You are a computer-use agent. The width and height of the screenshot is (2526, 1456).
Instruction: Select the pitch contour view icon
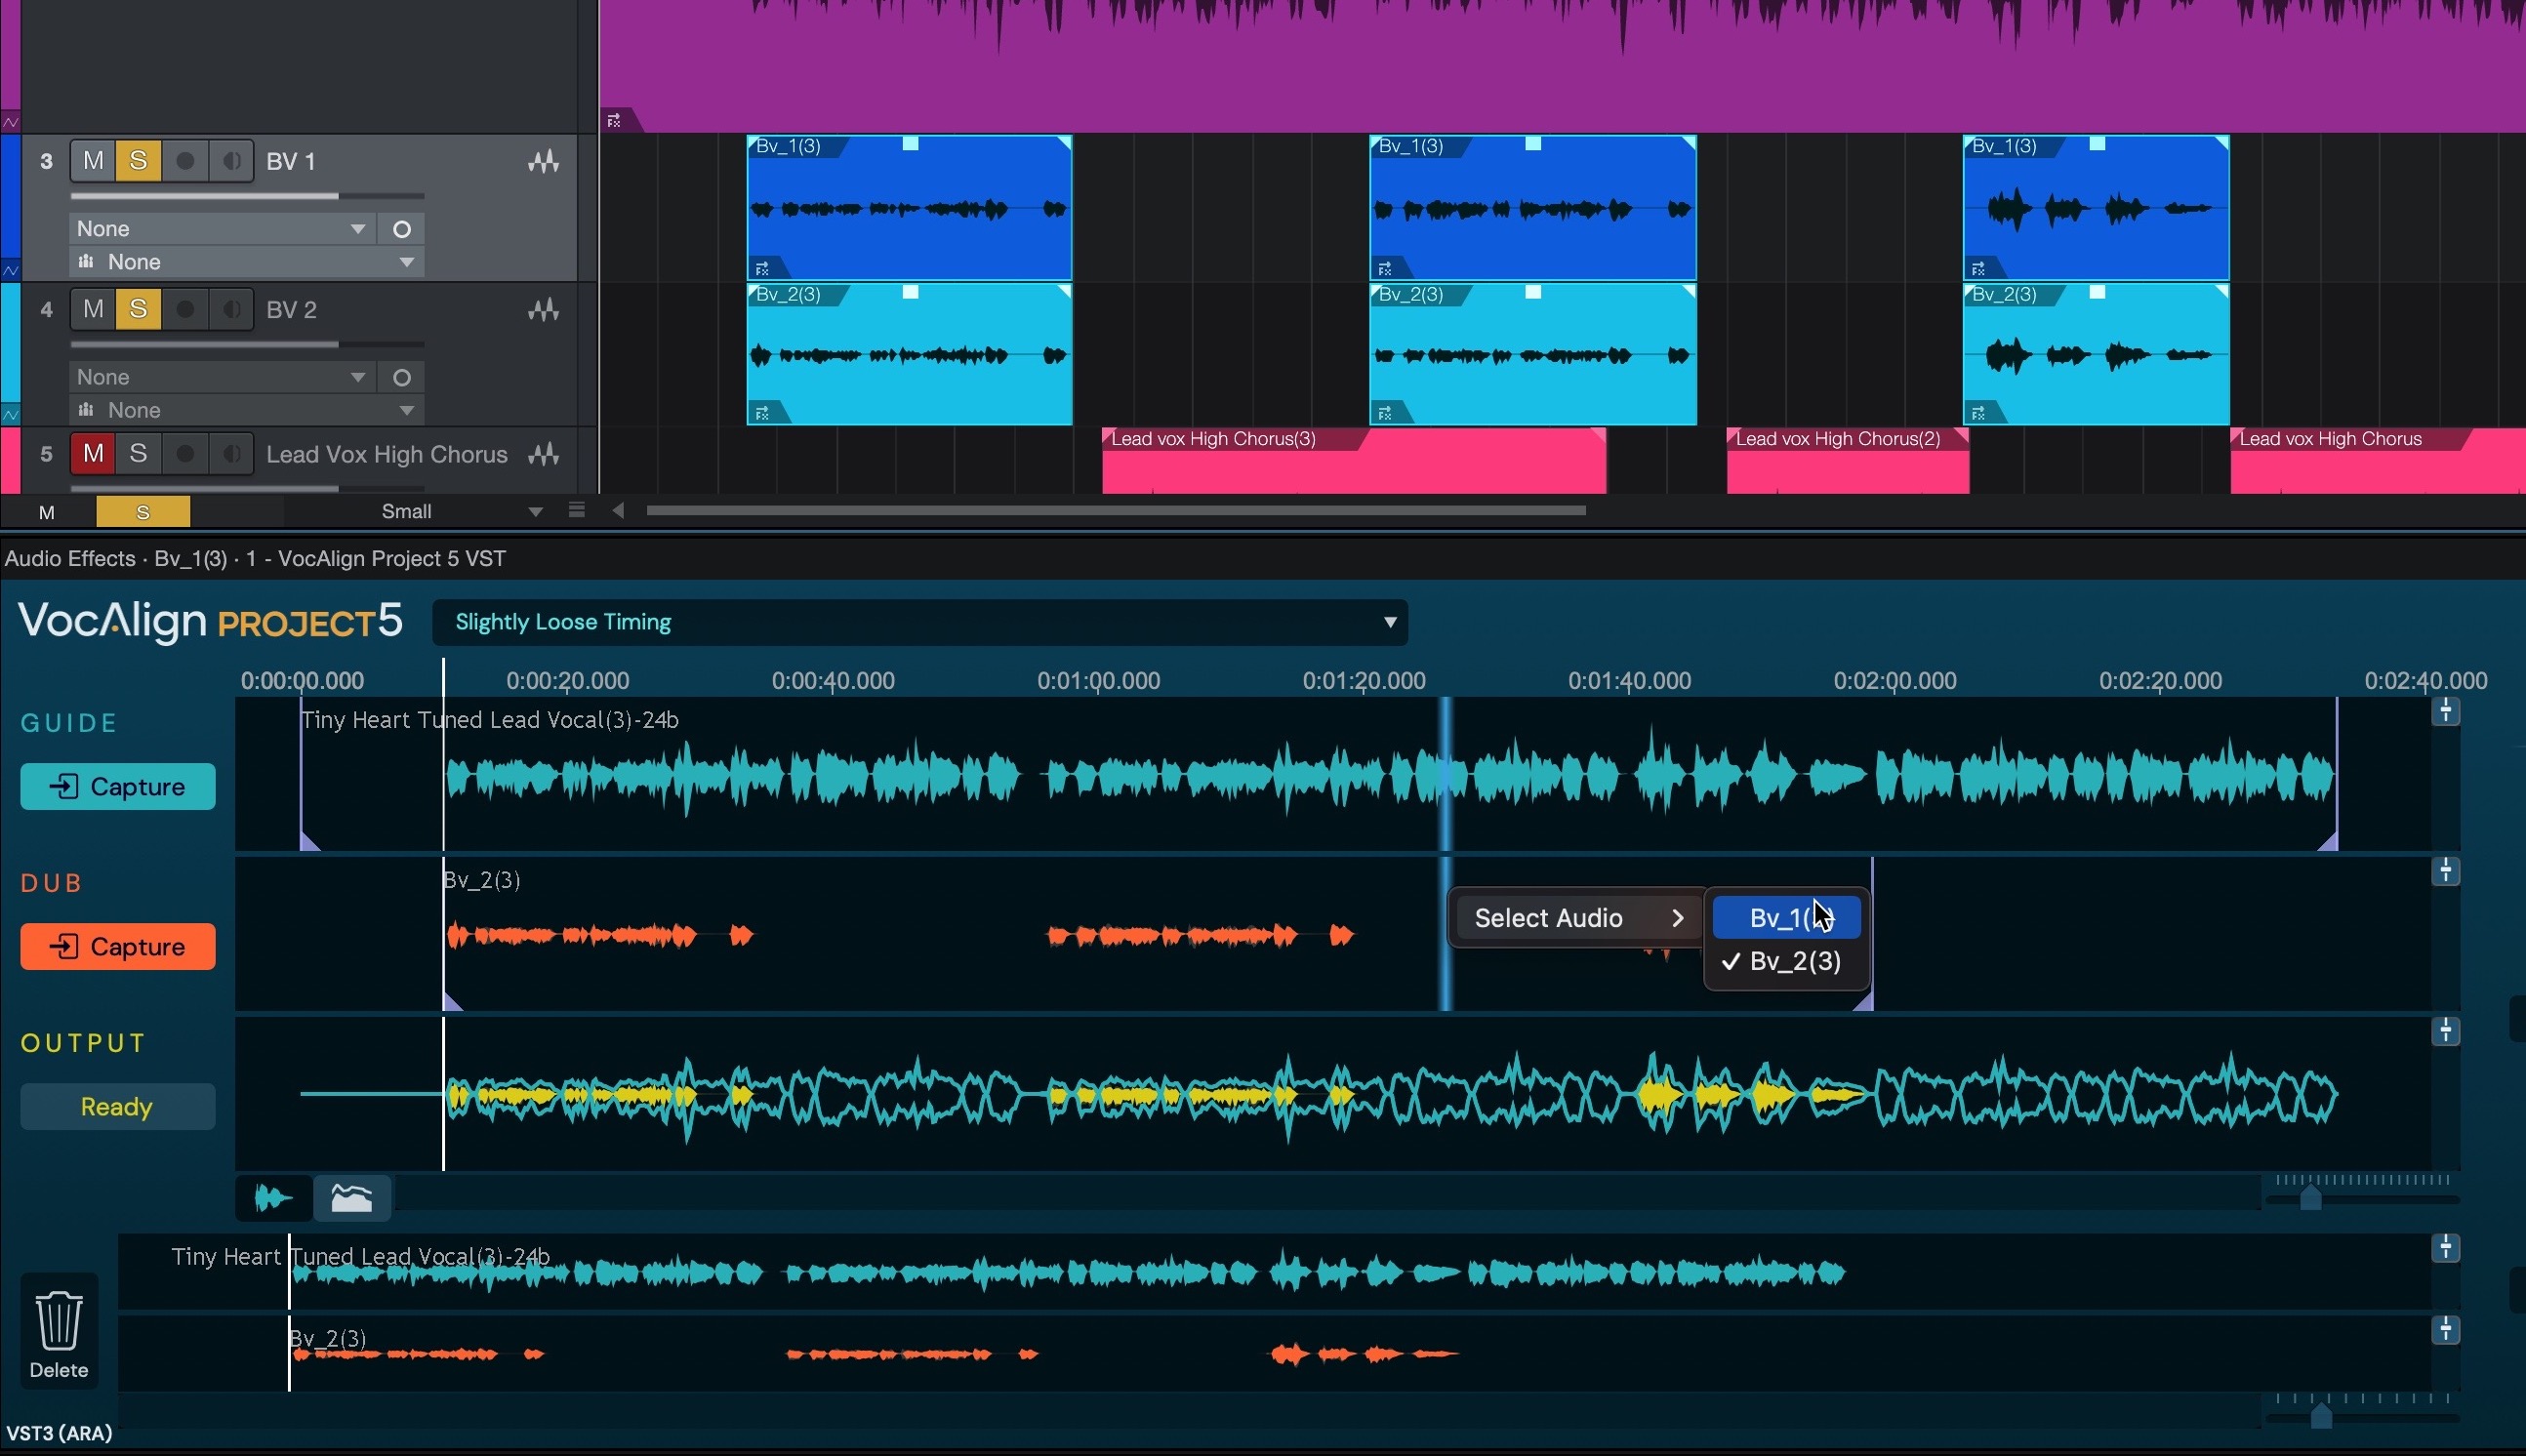[351, 1197]
